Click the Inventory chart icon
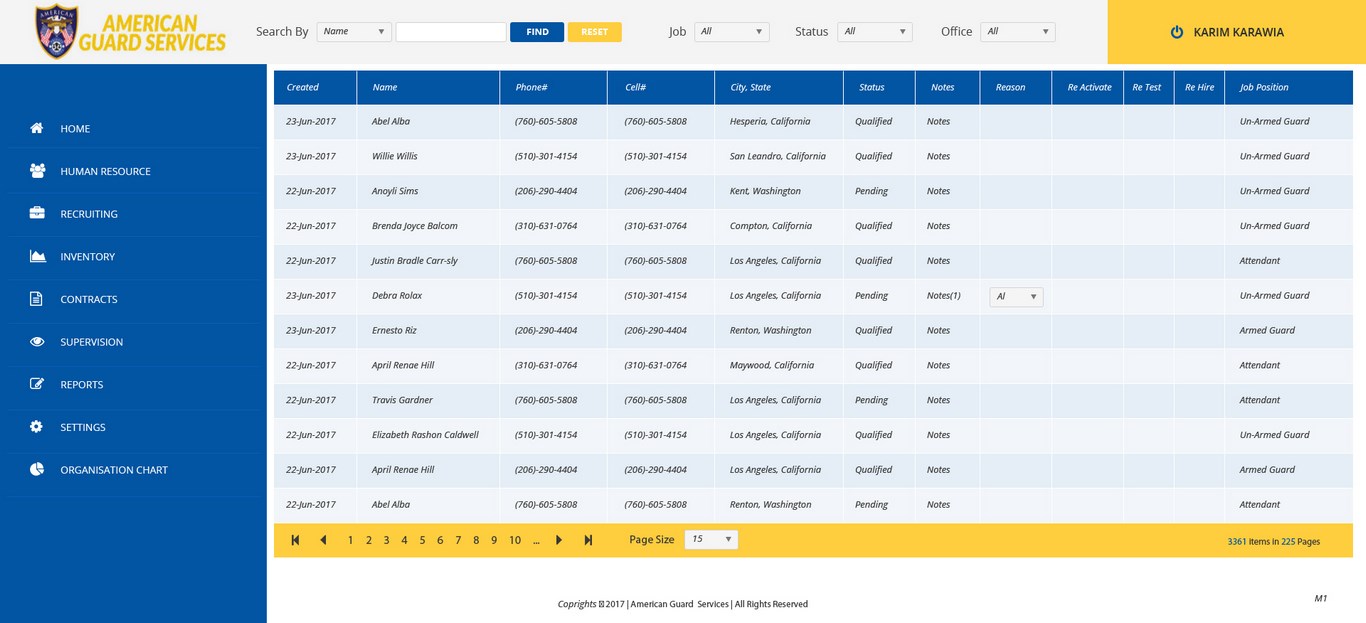The height and width of the screenshot is (623, 1366). (37, 256)
